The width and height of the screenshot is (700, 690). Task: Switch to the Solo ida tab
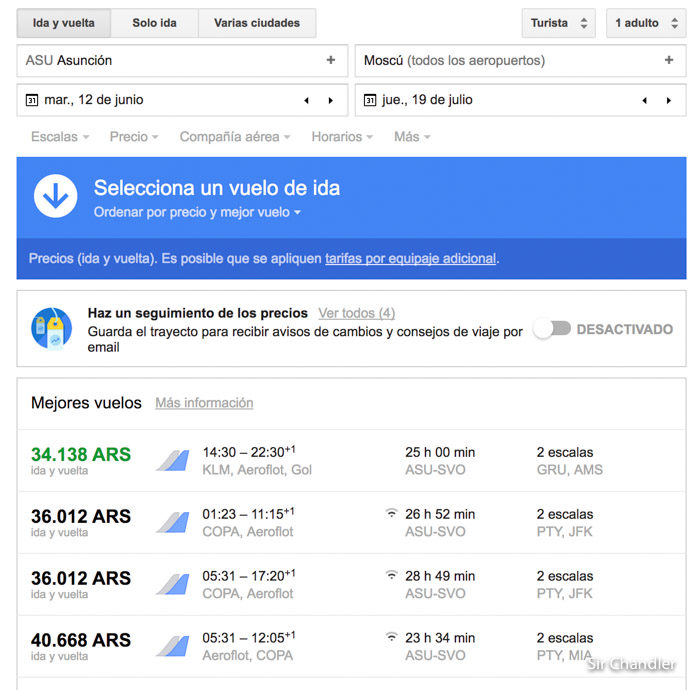[x=154, y=23]
